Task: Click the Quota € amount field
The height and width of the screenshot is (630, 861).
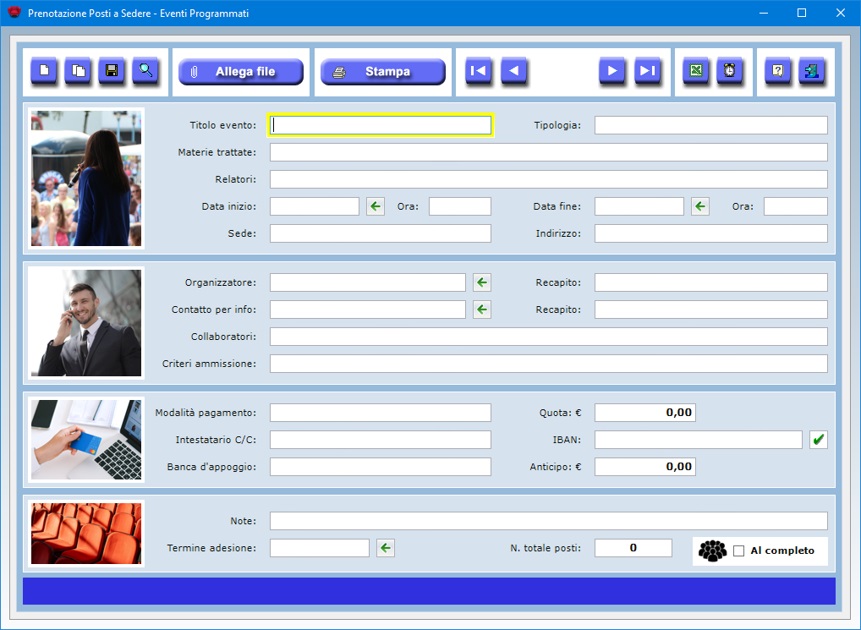Action: pos(645,412)
